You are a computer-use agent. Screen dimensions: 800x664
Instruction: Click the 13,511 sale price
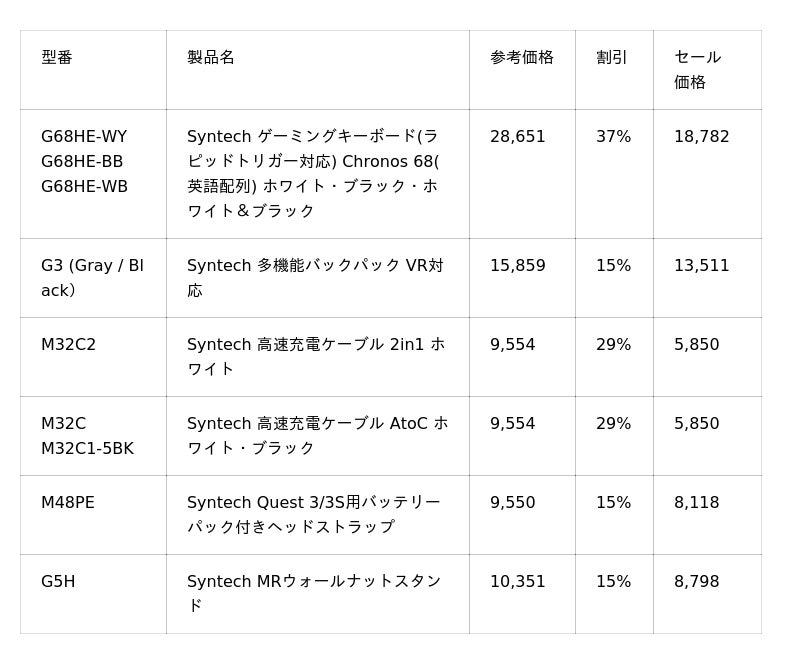701,266
